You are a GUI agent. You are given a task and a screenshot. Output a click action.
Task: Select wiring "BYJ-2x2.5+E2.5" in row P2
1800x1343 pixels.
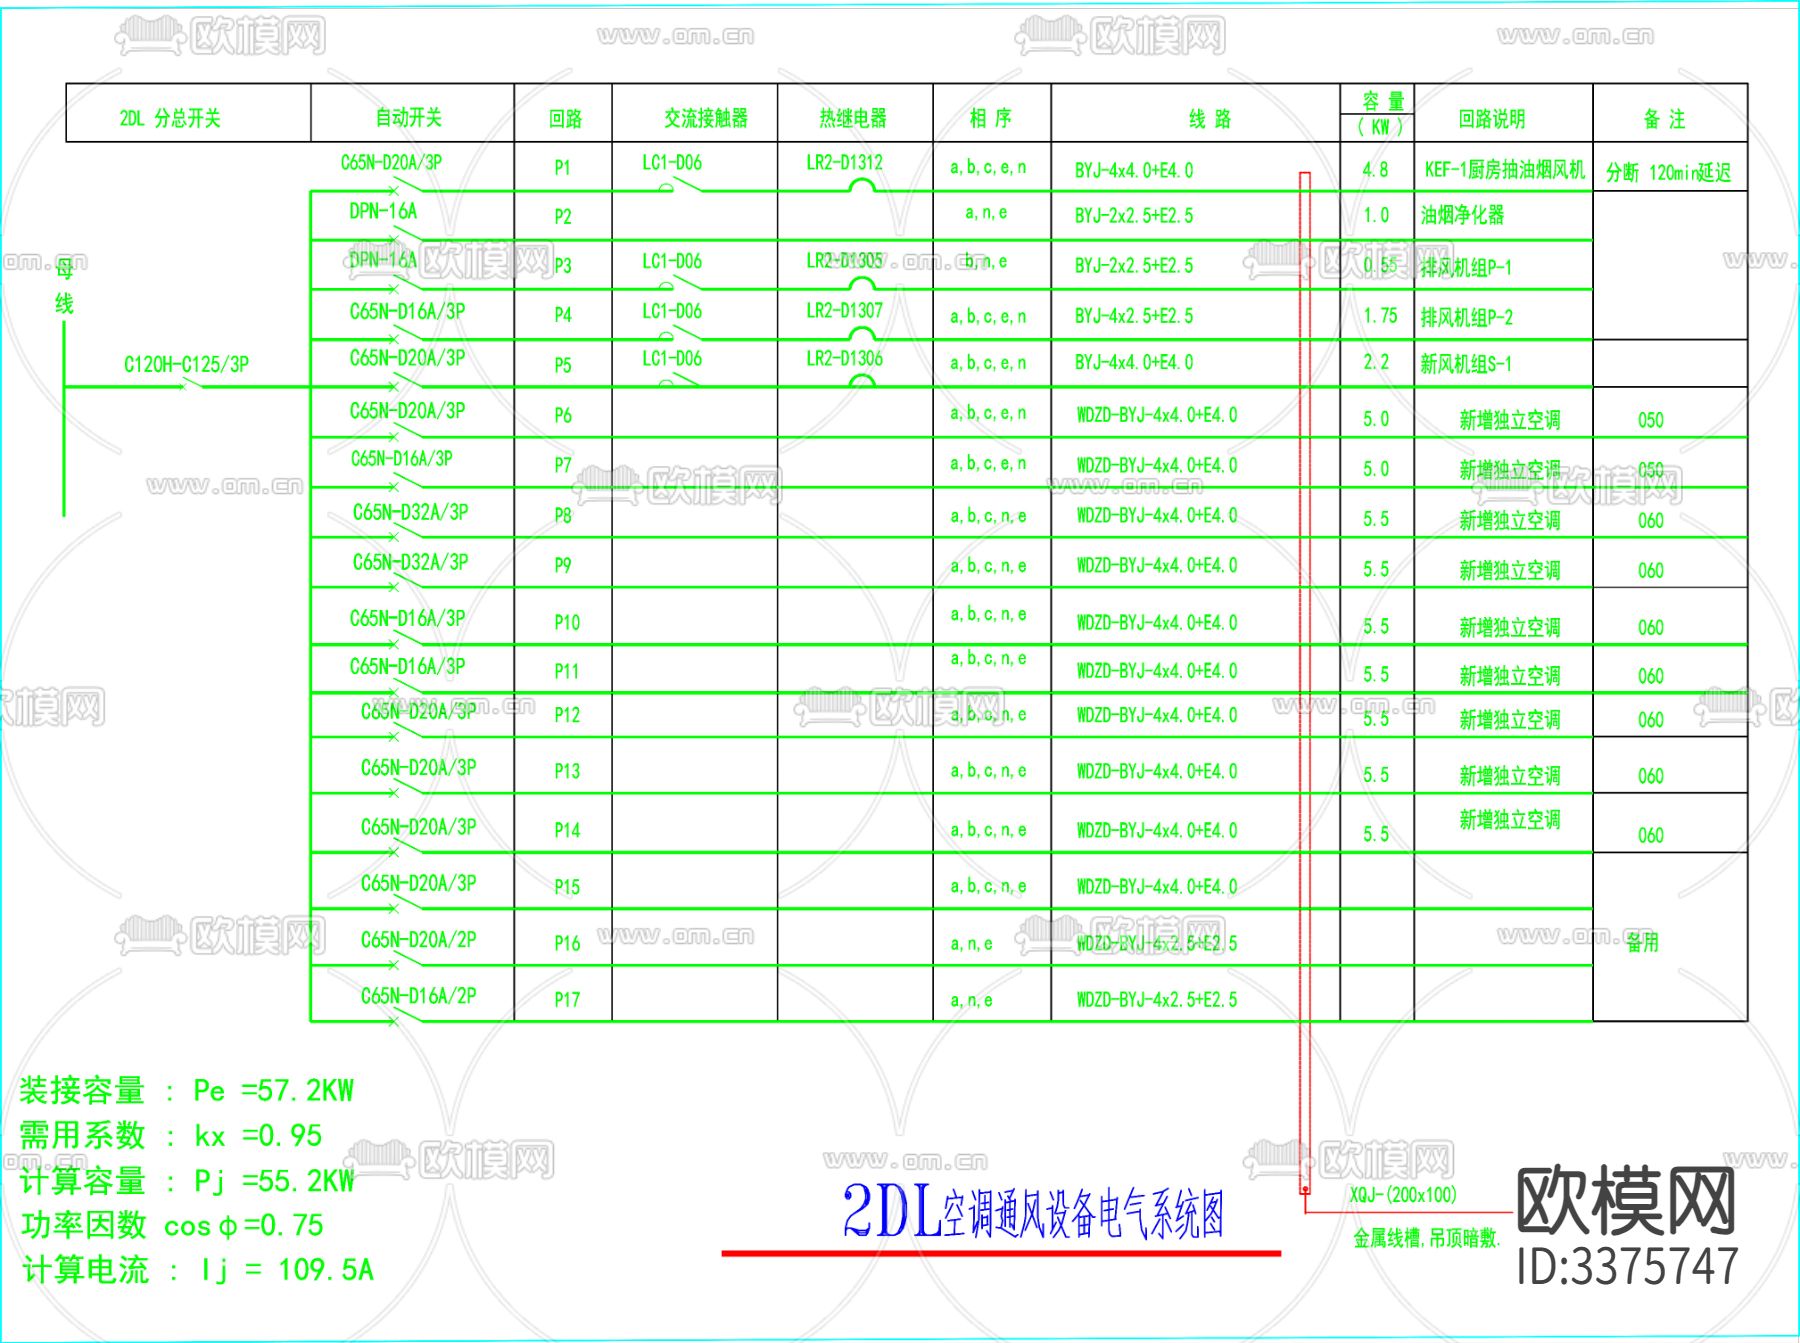pyautogui.click(x=1134, y=216)
